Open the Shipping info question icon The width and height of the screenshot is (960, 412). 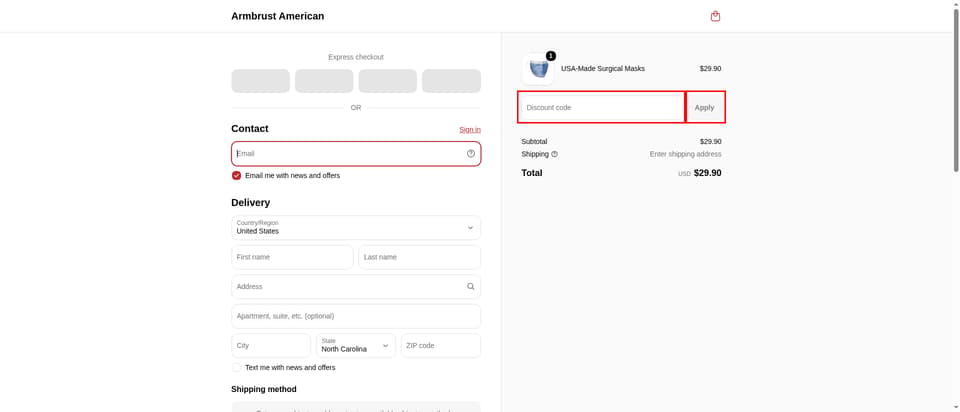coord(555,154)
